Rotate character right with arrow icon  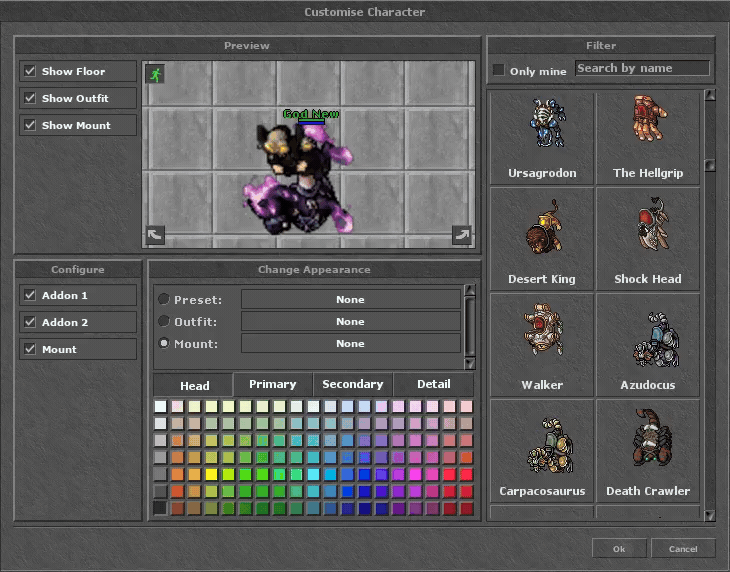click(462, 235)
